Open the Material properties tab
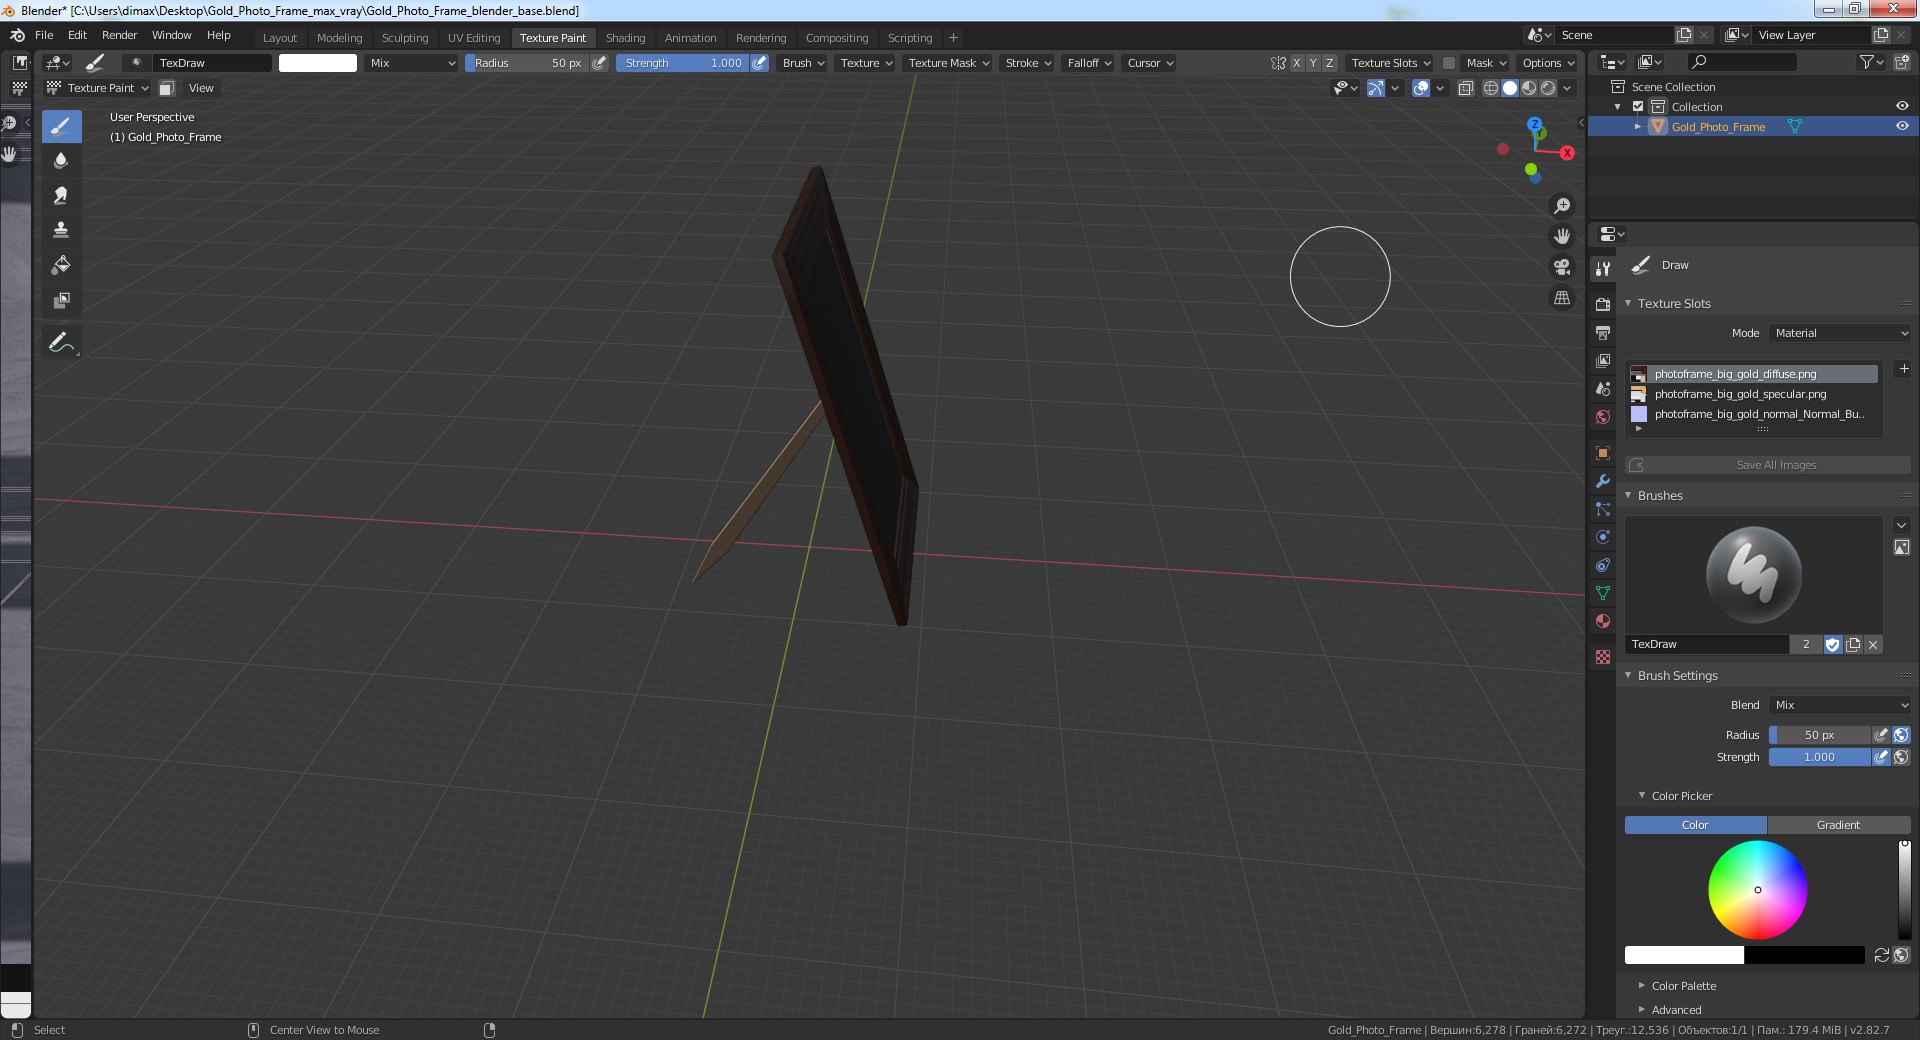This screenshot has width=1920, height=1040. [1603, 621]
